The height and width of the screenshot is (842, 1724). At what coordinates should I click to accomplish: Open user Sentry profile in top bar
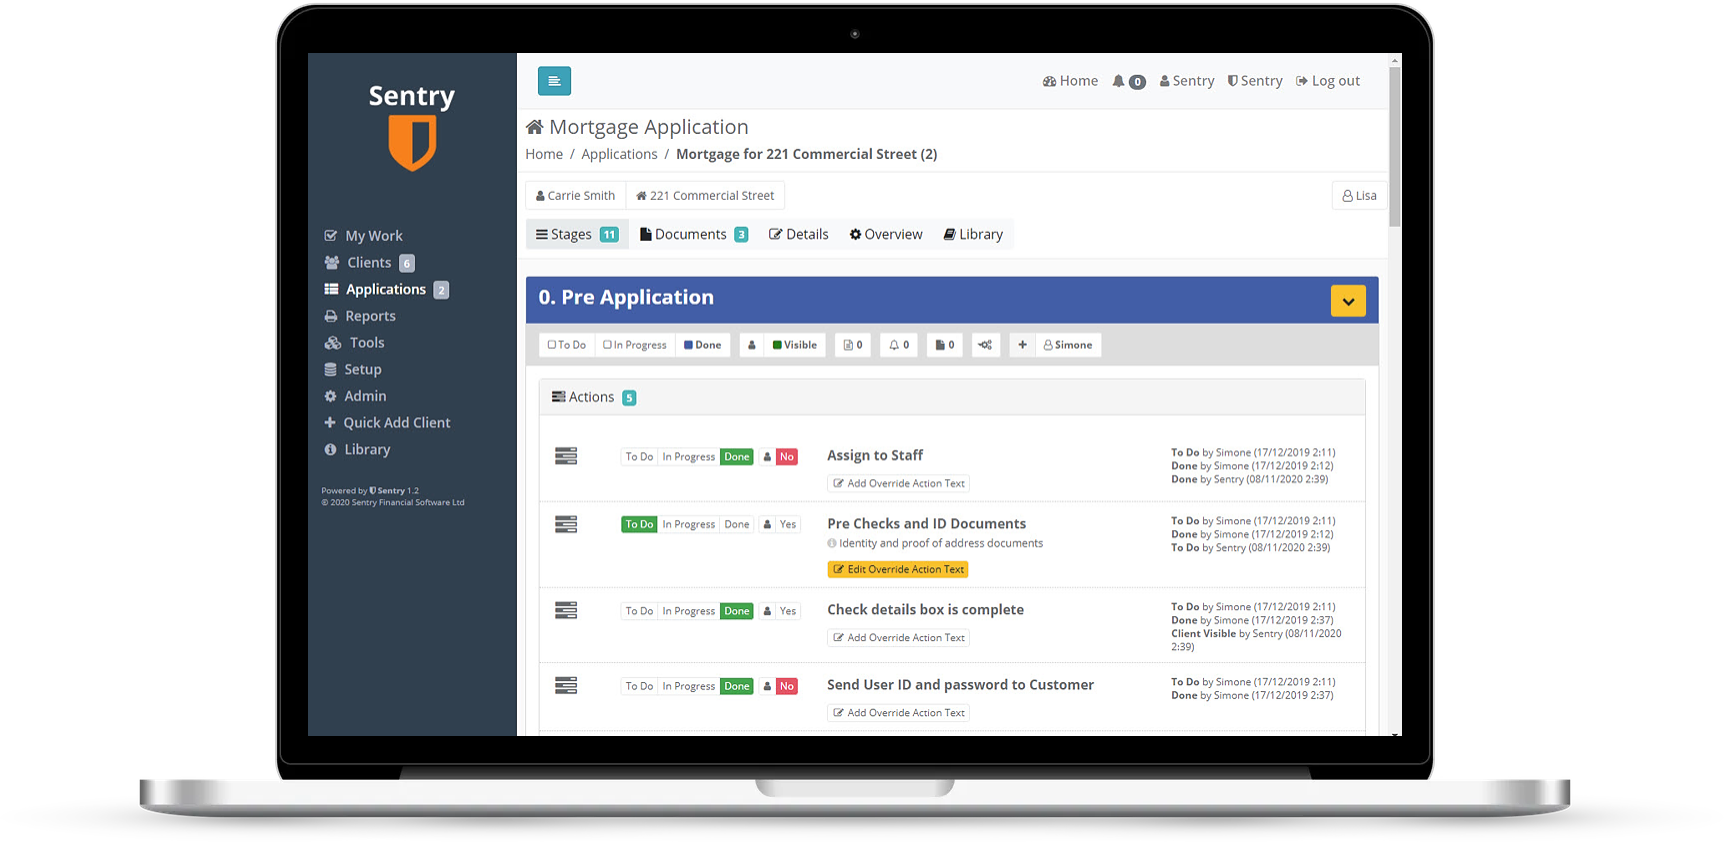[x=1187, y=81]
